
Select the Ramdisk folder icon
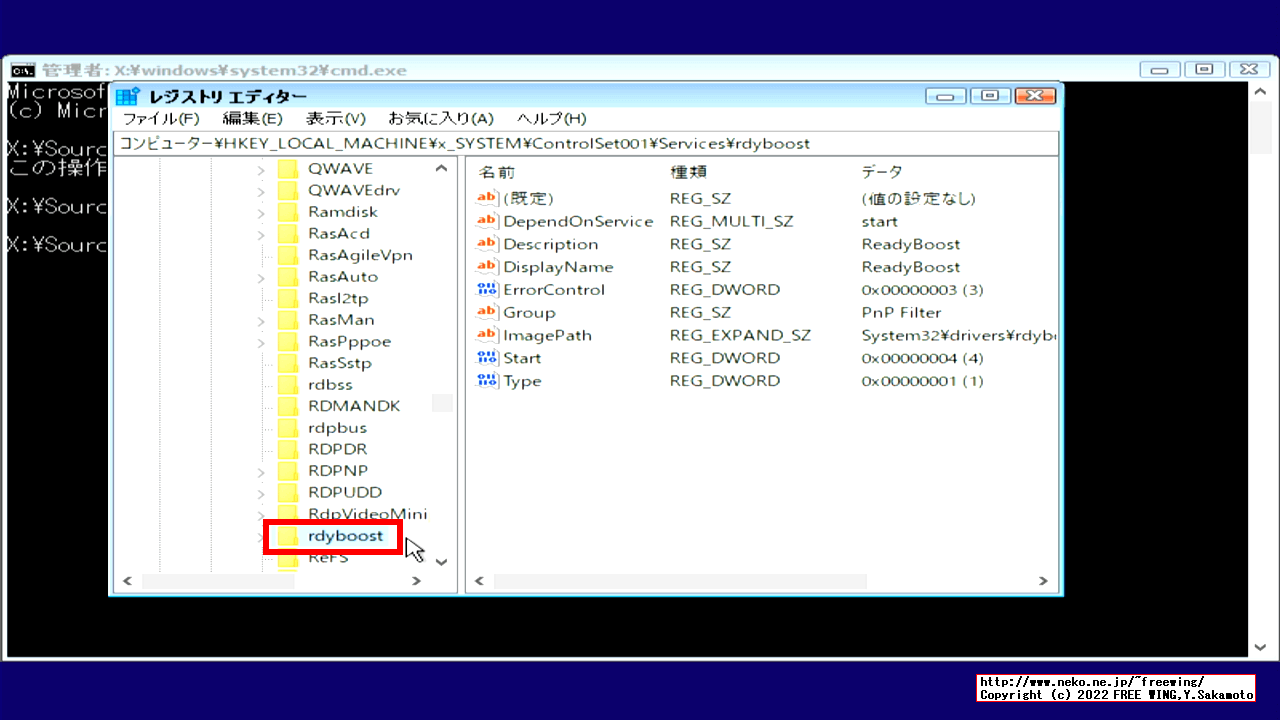pos(287,211)
